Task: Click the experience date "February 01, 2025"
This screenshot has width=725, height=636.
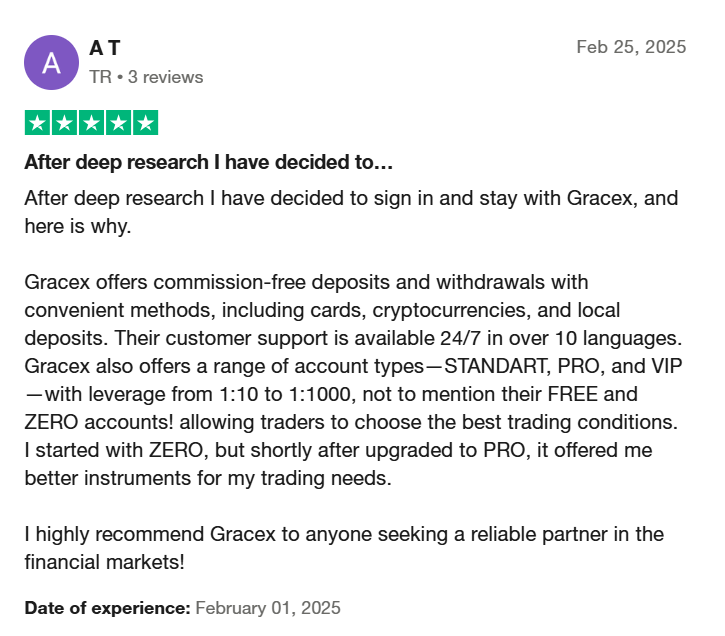Action: [x=268, y=608]
